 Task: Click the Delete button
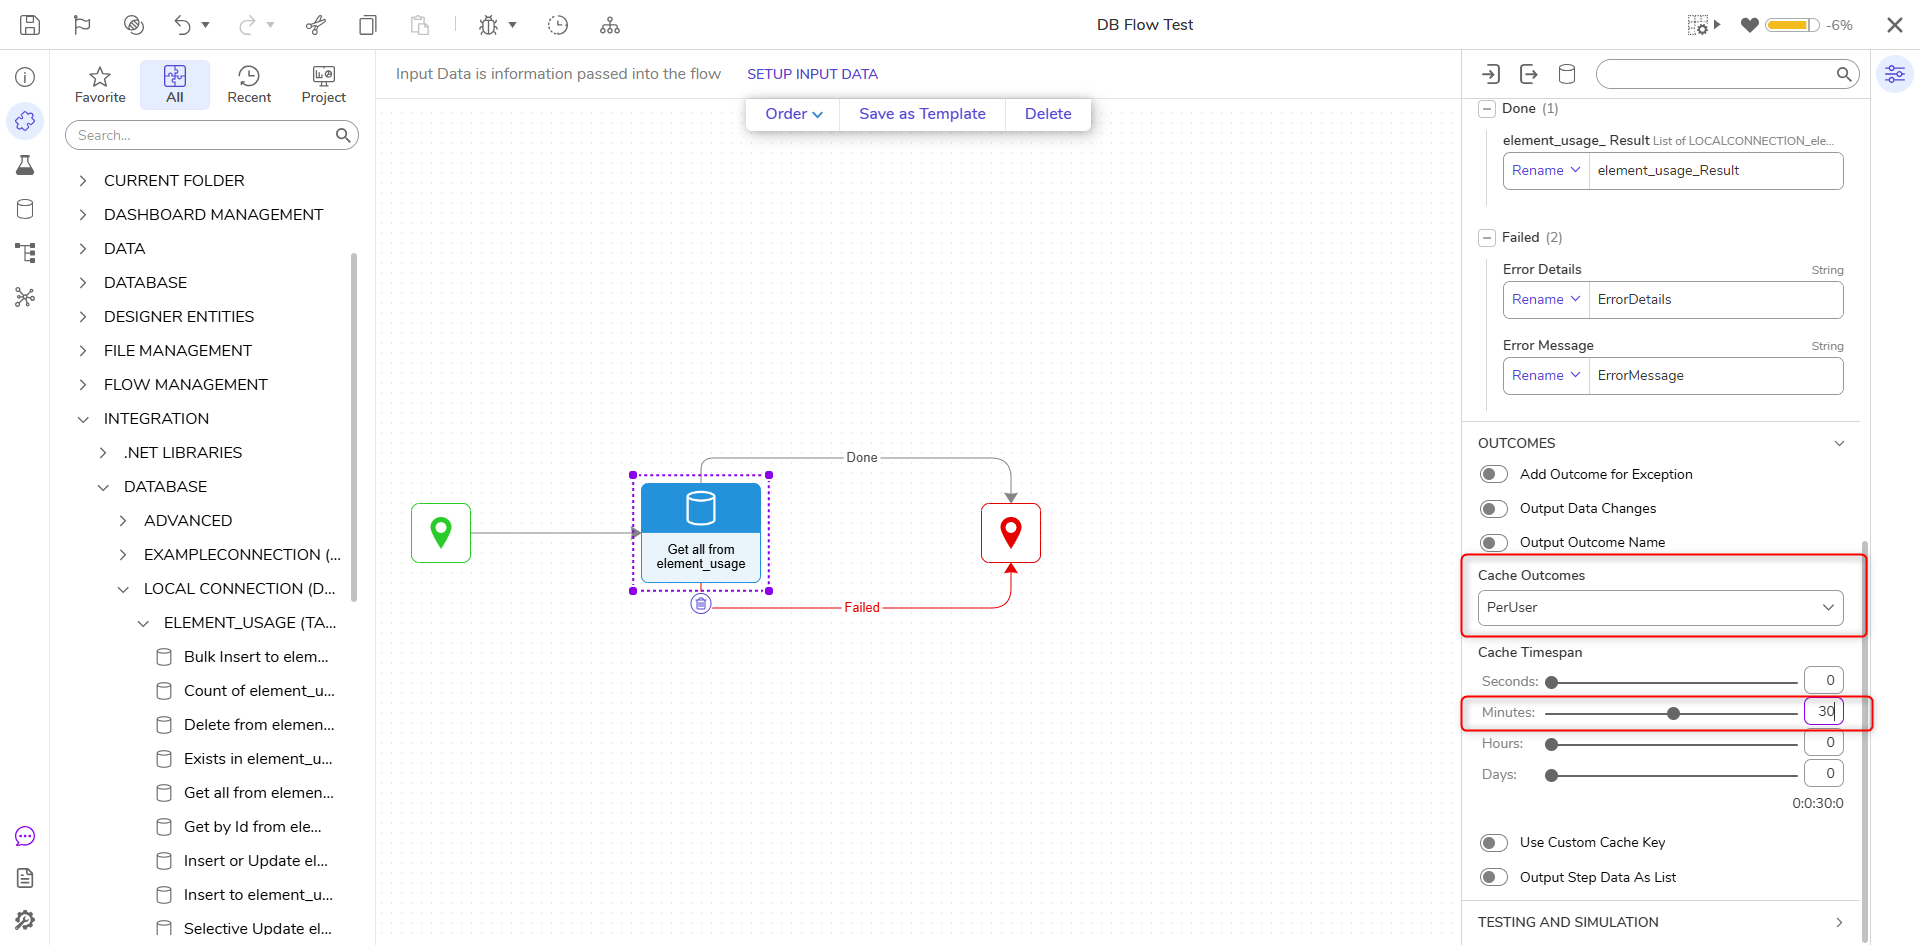coord(1048,114)
